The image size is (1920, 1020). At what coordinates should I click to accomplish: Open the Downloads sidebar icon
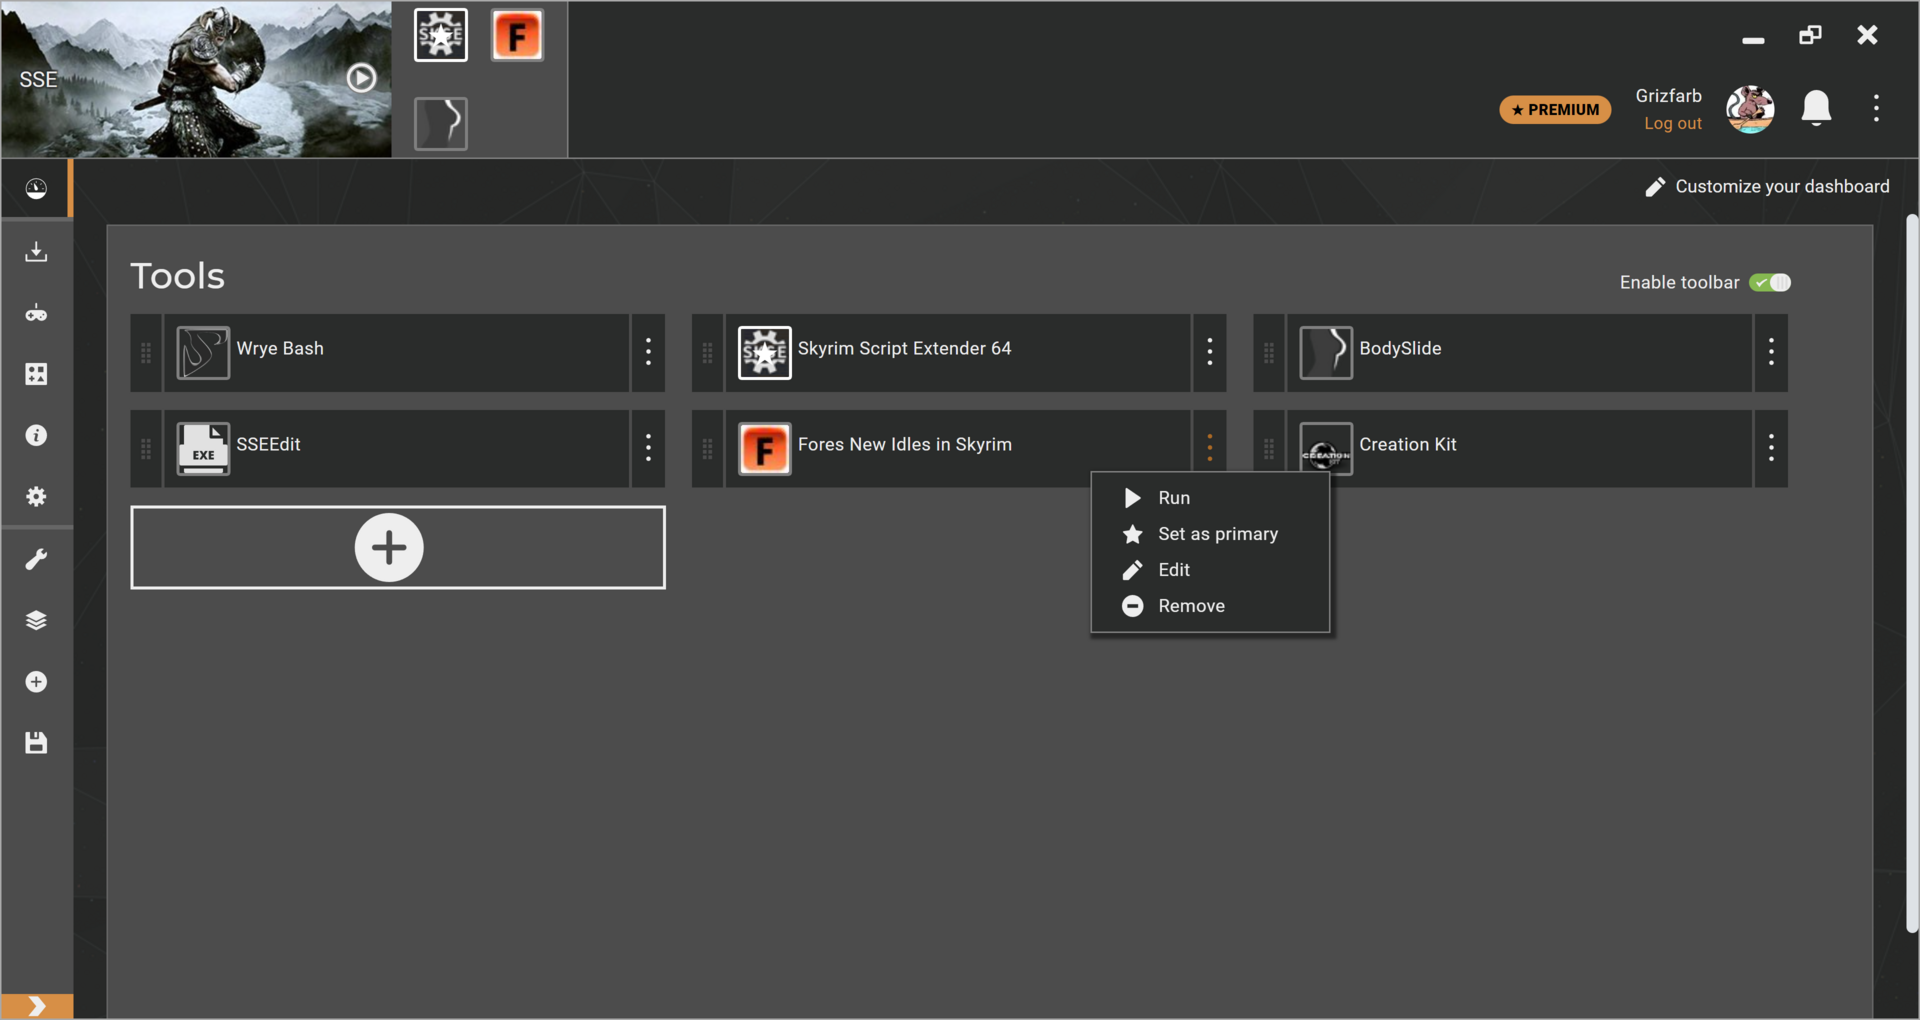pyautogui.click(x=36, y=251)
